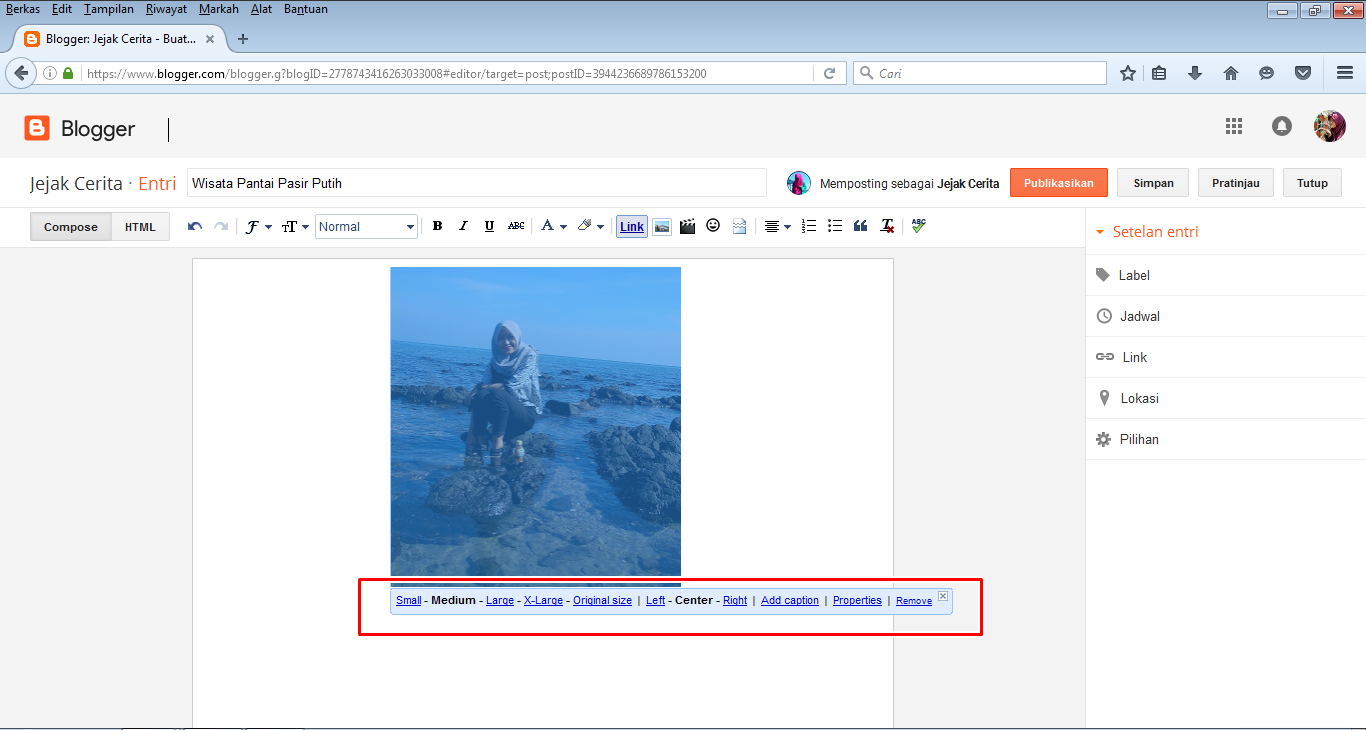Open the Tampilan menu
1366x730 pixels.
click(109, 9)
